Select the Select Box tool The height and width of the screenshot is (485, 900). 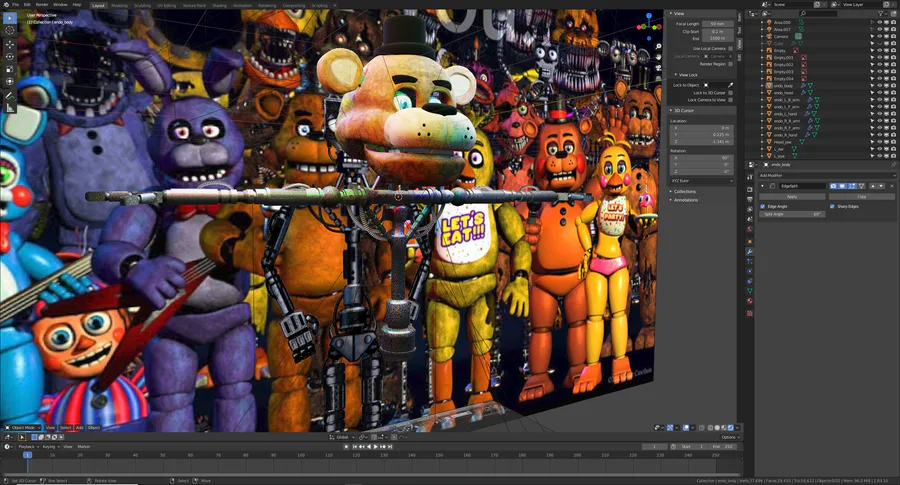tap(10, 18)
